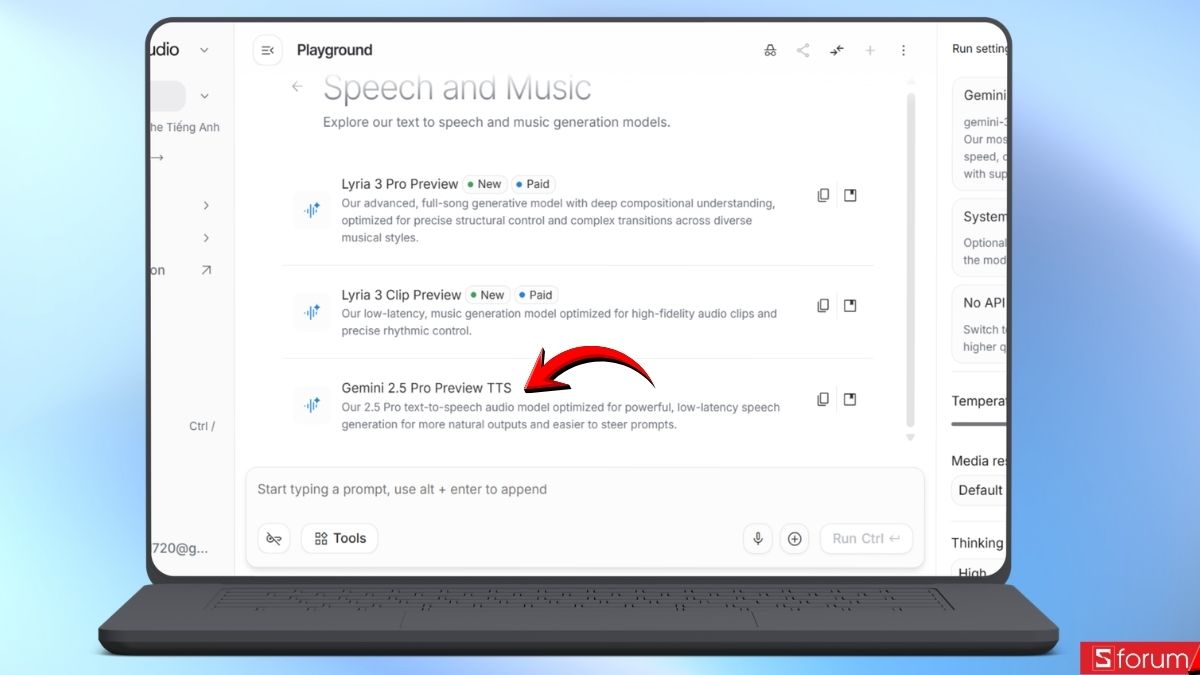Open the Gemini model selector card in Run settings
This screenshot has height=675, width=1200.
click(979, 133)
